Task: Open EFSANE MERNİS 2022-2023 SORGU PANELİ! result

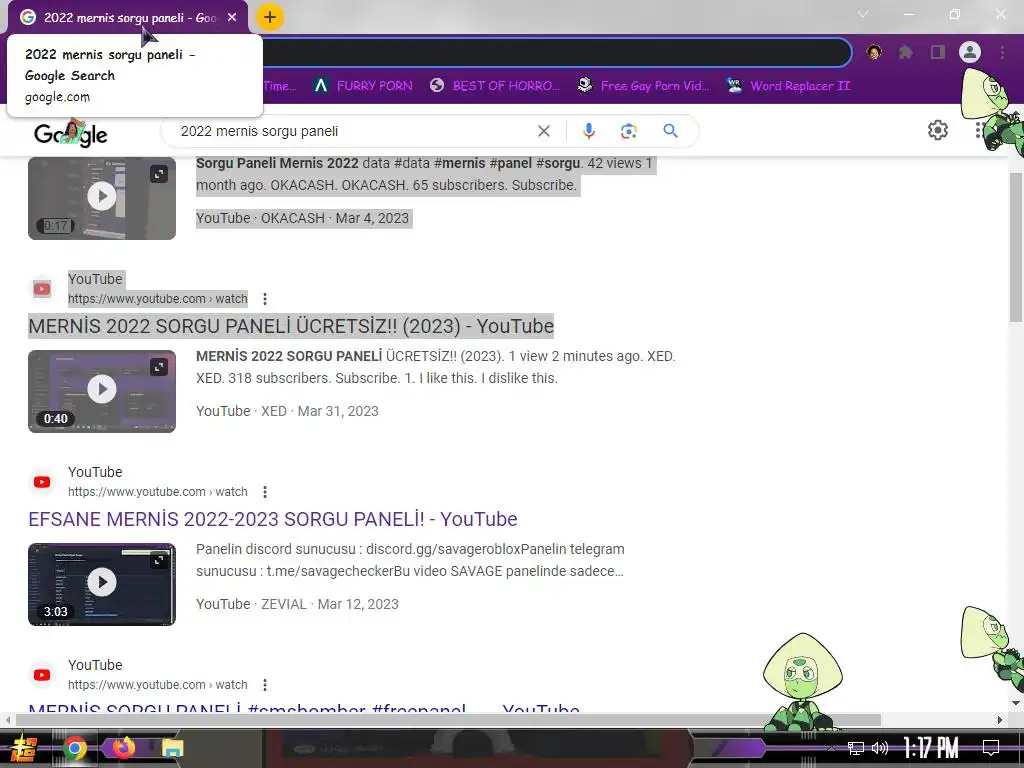Action: 272,519
